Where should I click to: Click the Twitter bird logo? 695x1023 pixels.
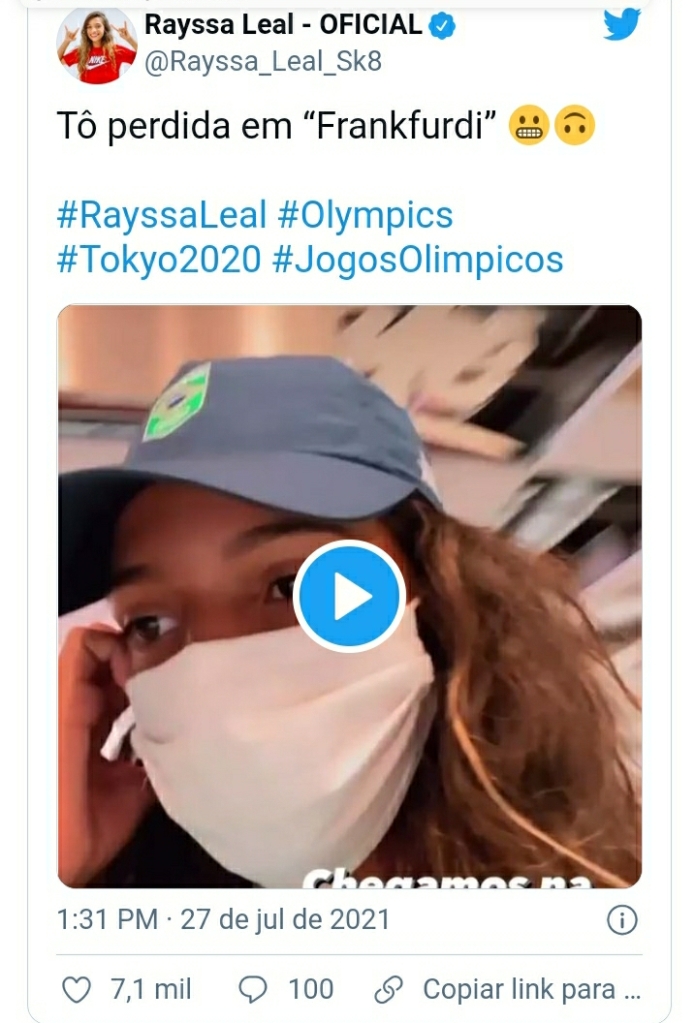[621, 23]
